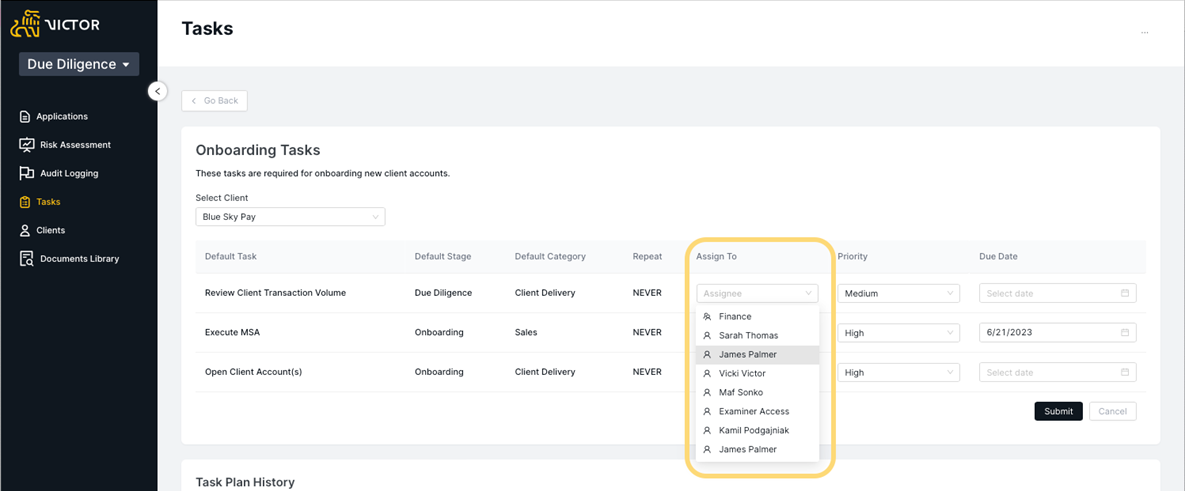Click the Cancel button
The width and height of the screenshot is (1185, 491).
tap(1112, 412)
